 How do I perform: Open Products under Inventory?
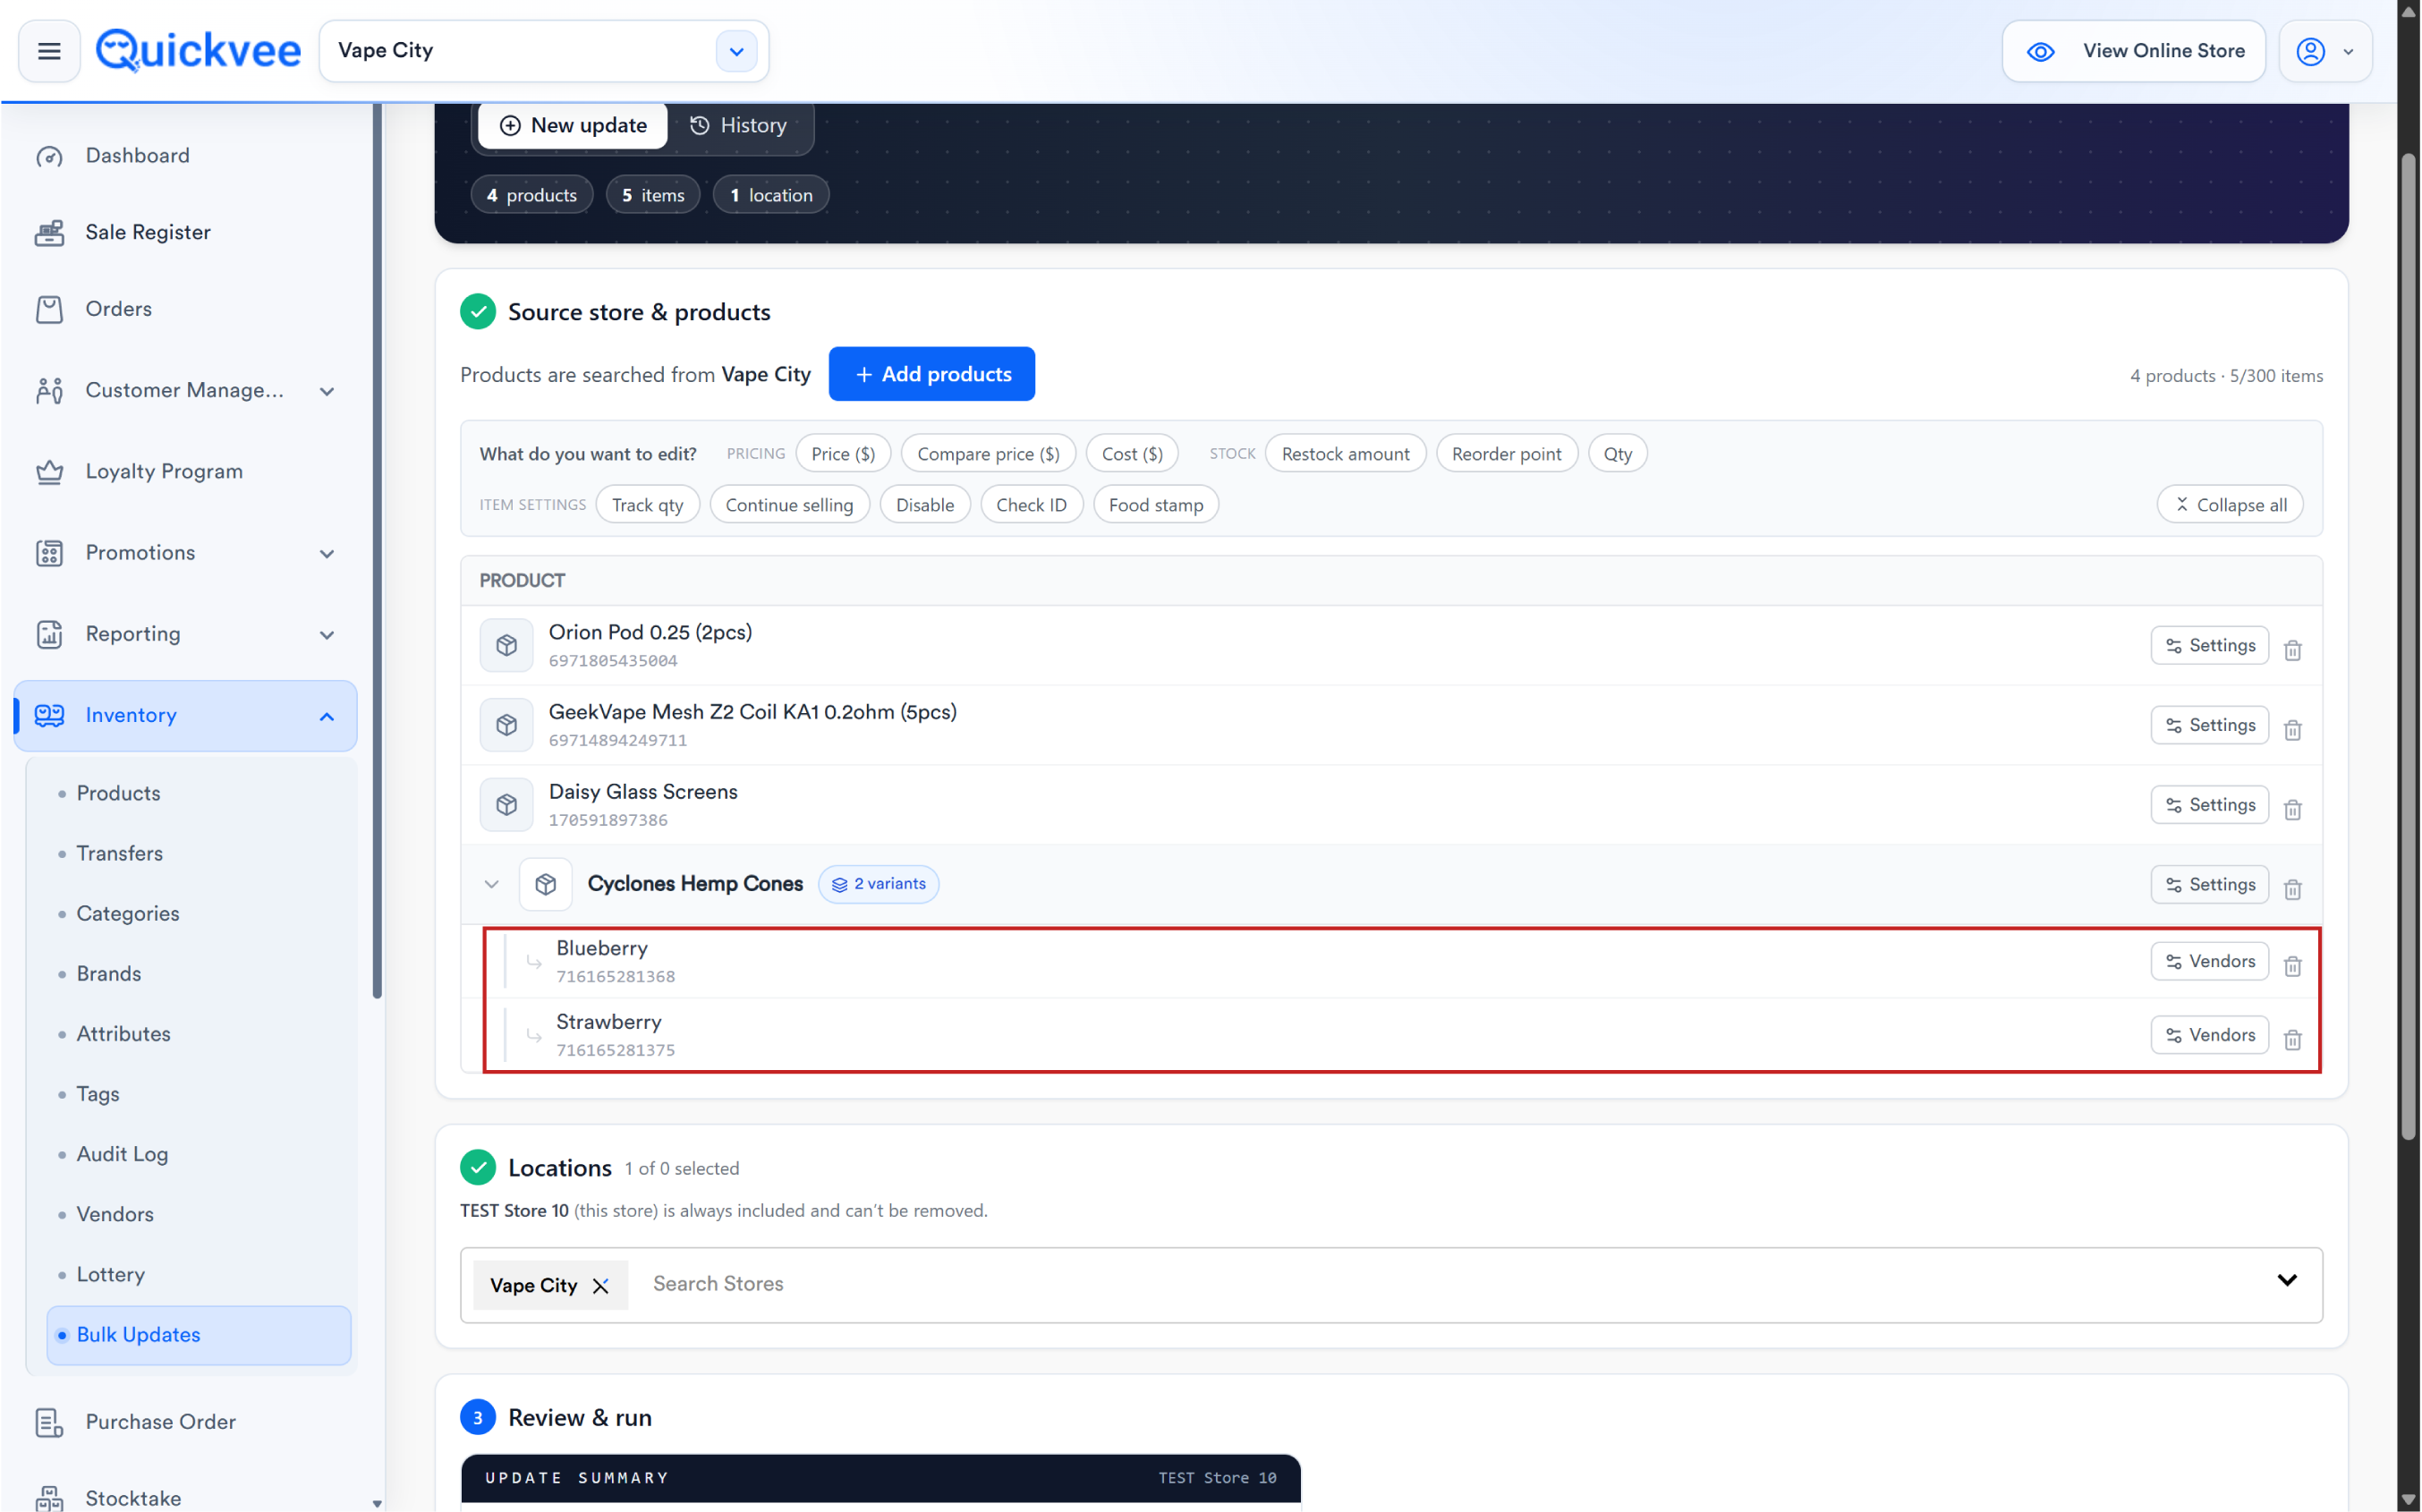coord(118,794)
